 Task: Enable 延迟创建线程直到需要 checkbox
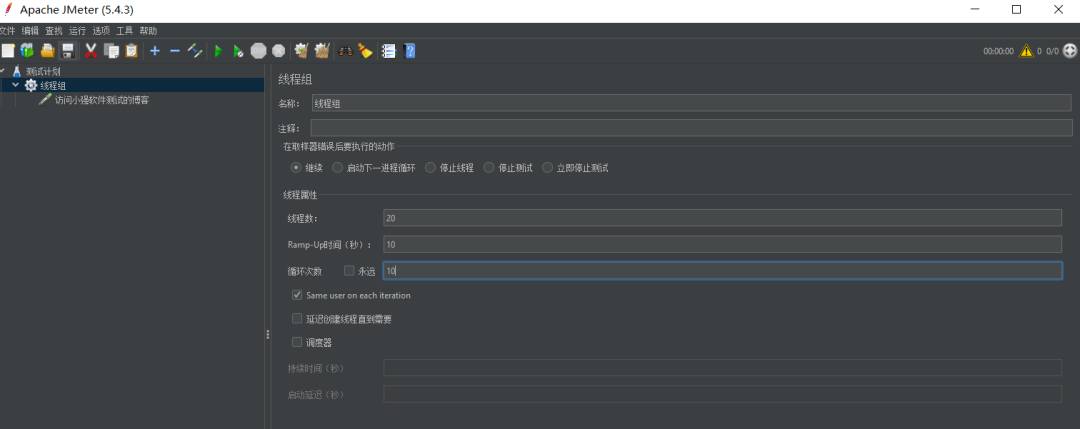[x=297, y=319]
